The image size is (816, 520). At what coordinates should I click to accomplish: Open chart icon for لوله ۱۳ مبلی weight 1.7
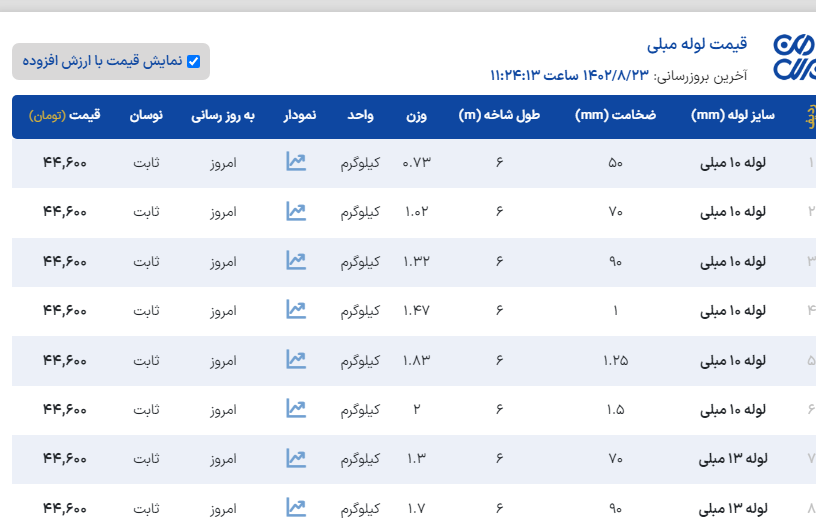coord(295,507)
